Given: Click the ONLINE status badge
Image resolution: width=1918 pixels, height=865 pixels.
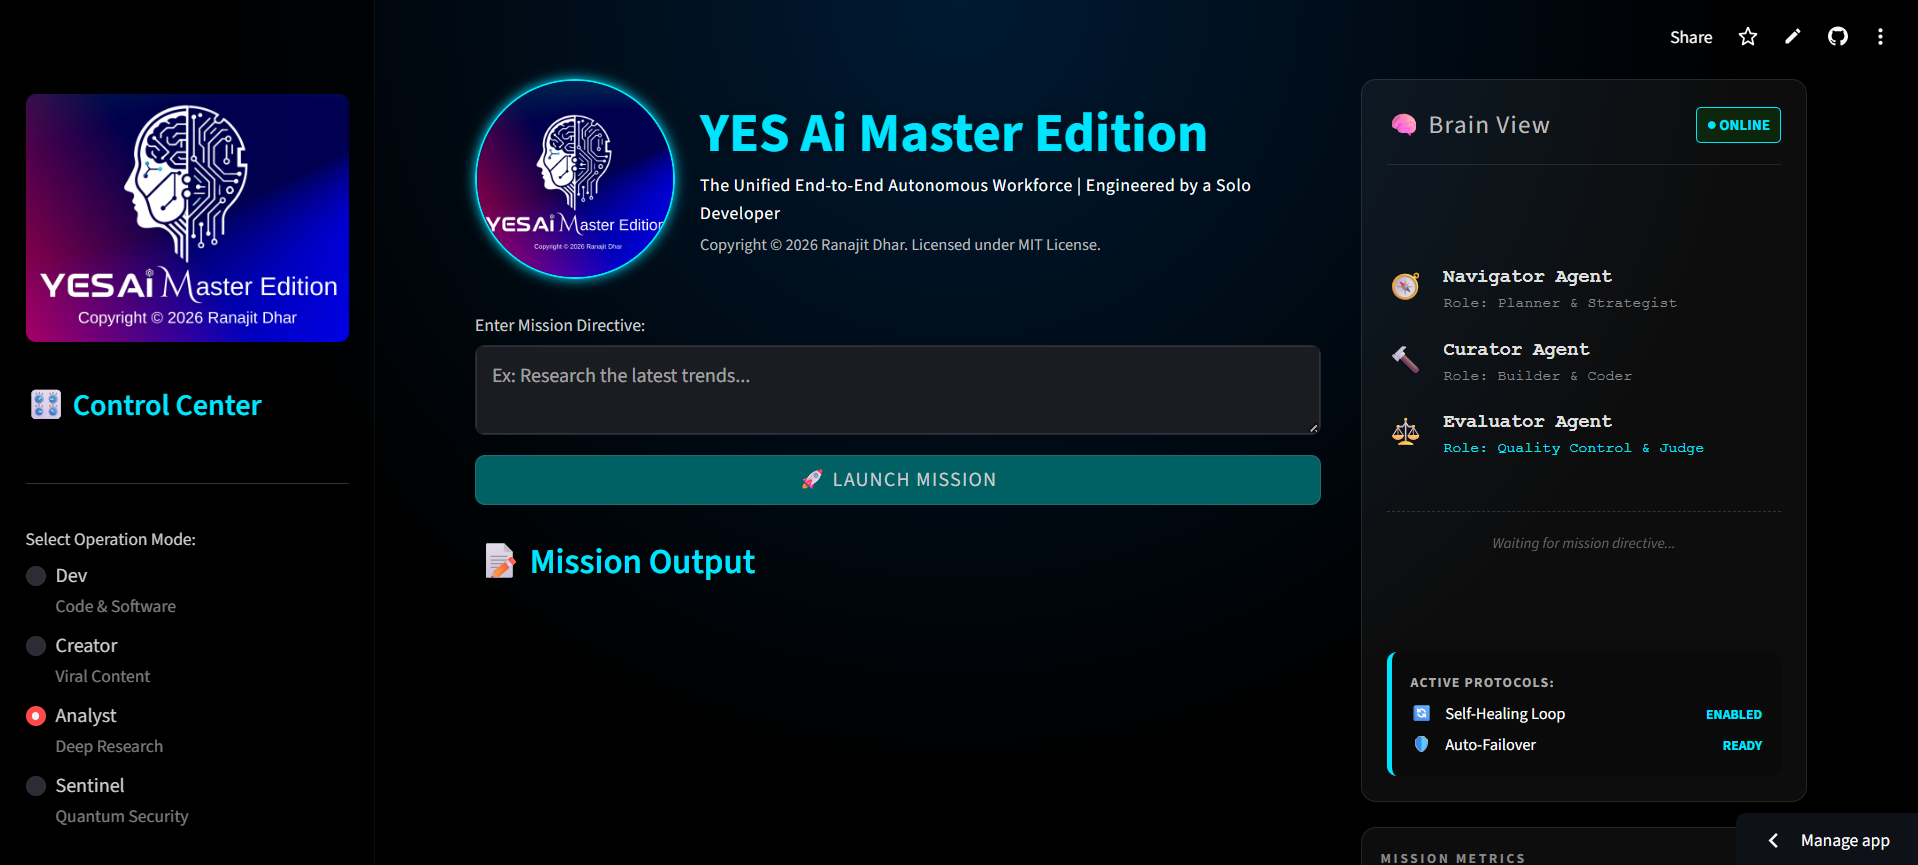Looking at the screenshot, I should pyautogui.click(x=1738, y=125).
